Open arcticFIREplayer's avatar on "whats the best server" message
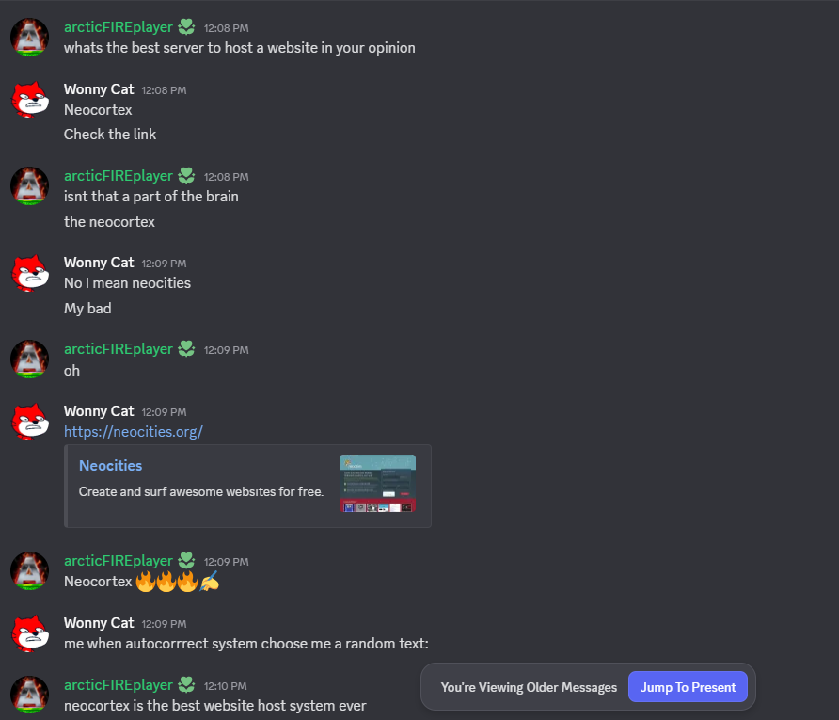839x720 pixels. [x=30, y=37]
